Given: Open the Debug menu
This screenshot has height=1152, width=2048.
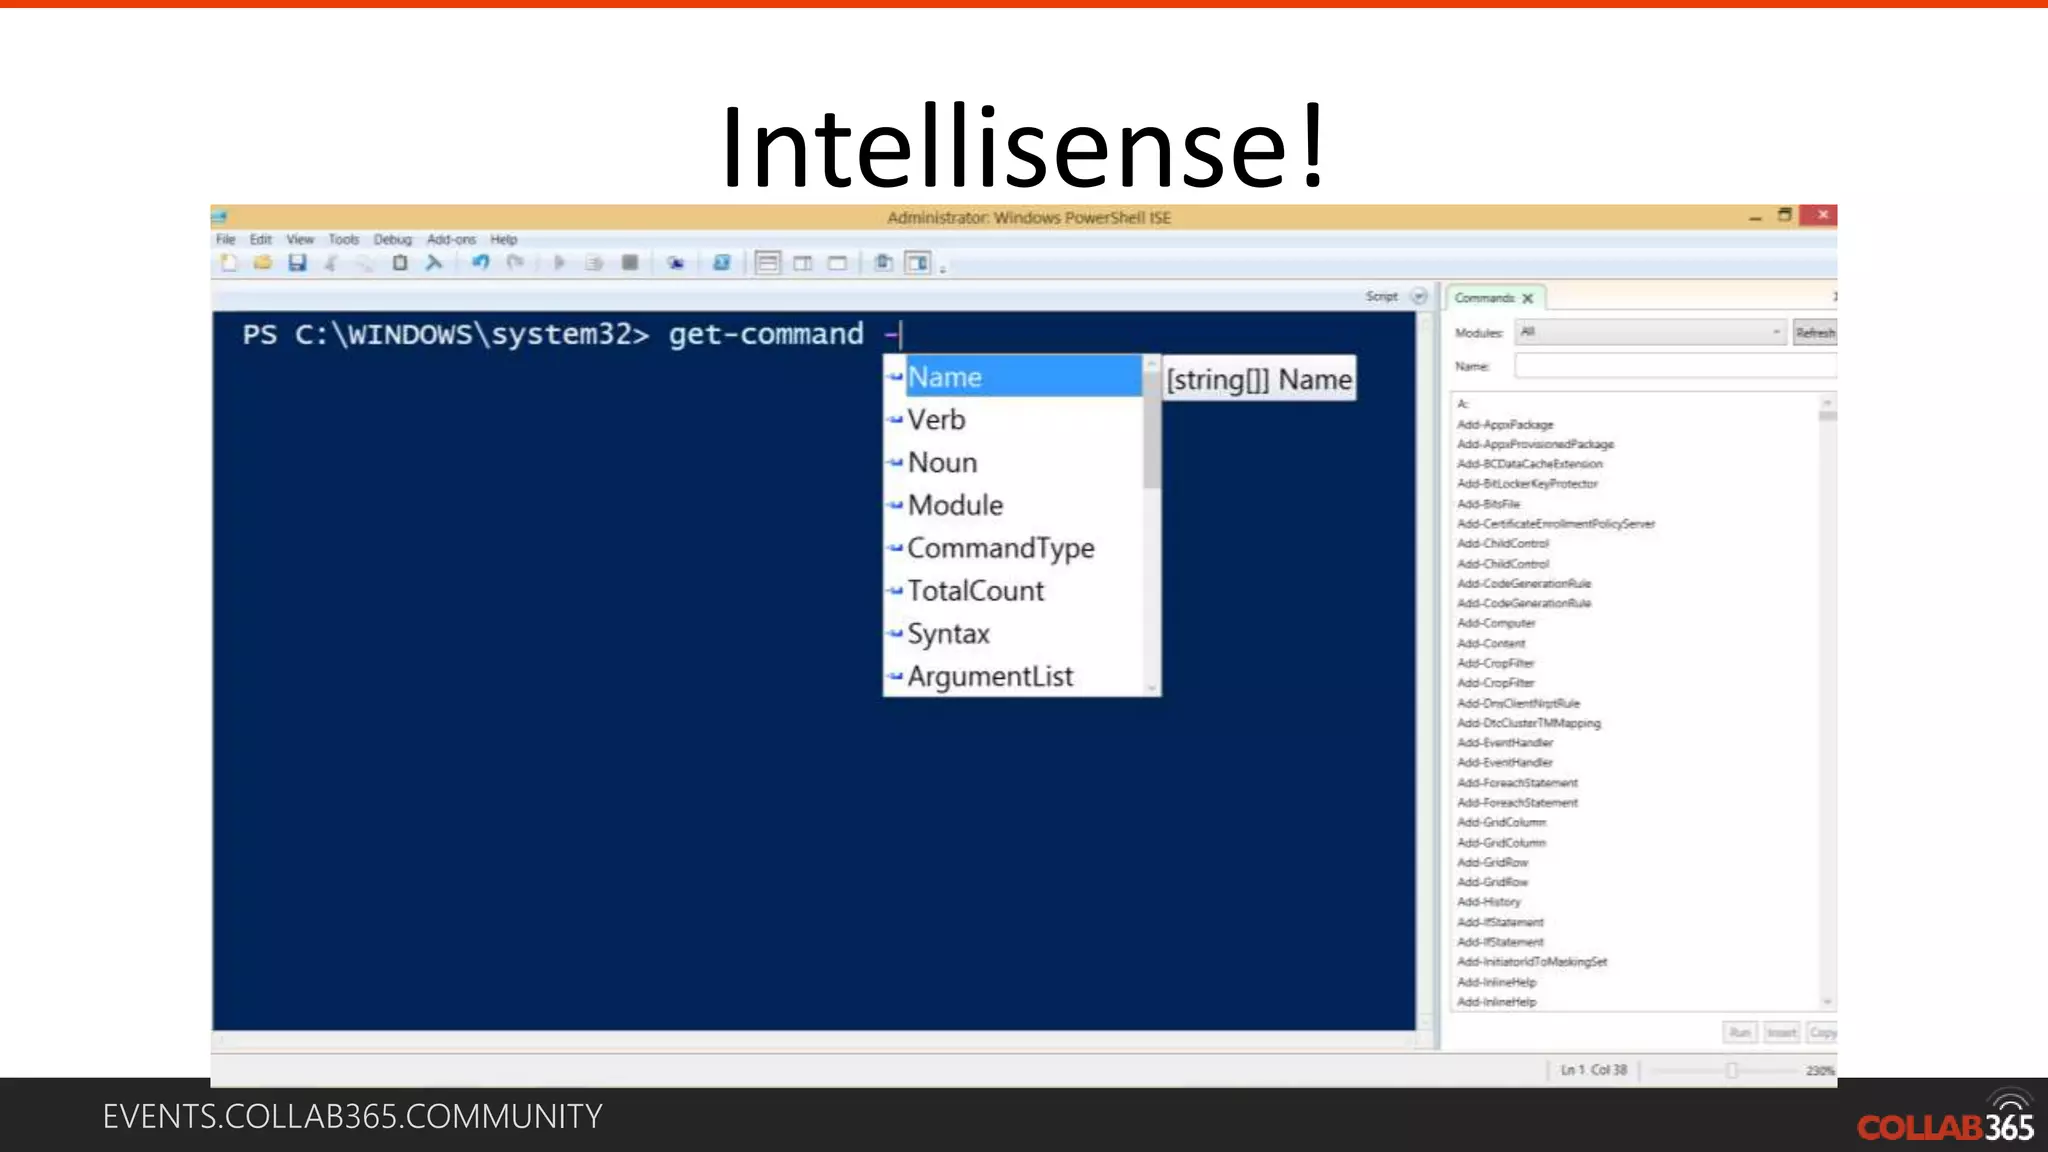Looking at the screenshot, I should click(393, 239).
